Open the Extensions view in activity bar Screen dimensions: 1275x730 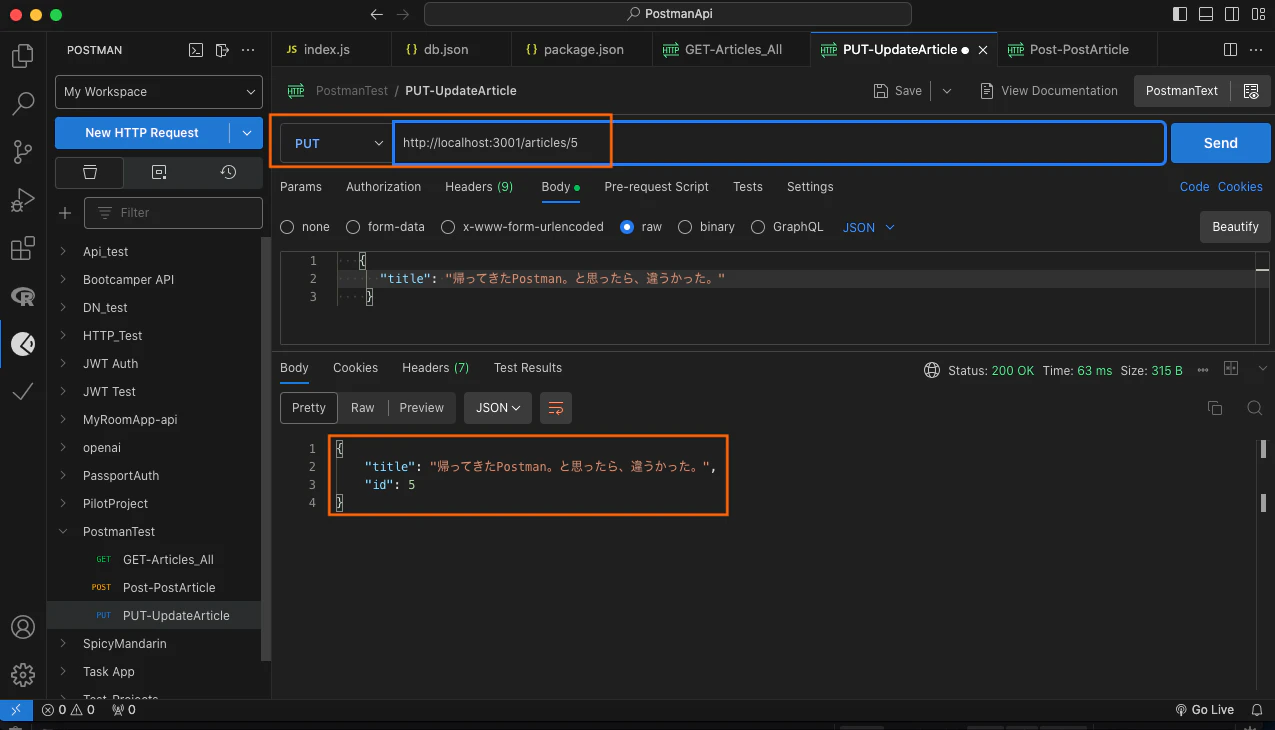pos(22,248)
